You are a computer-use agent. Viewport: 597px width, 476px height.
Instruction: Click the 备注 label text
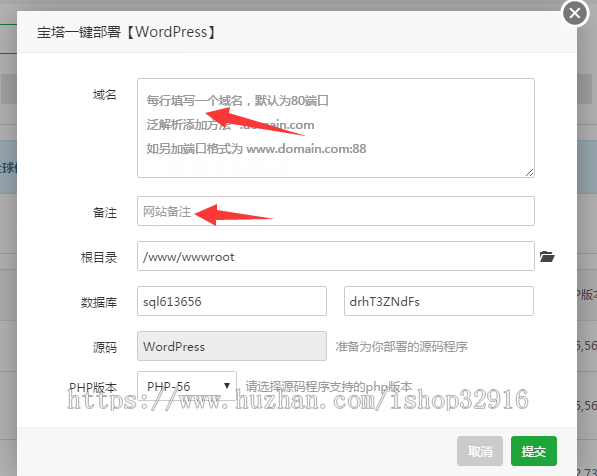pos(104,212)
